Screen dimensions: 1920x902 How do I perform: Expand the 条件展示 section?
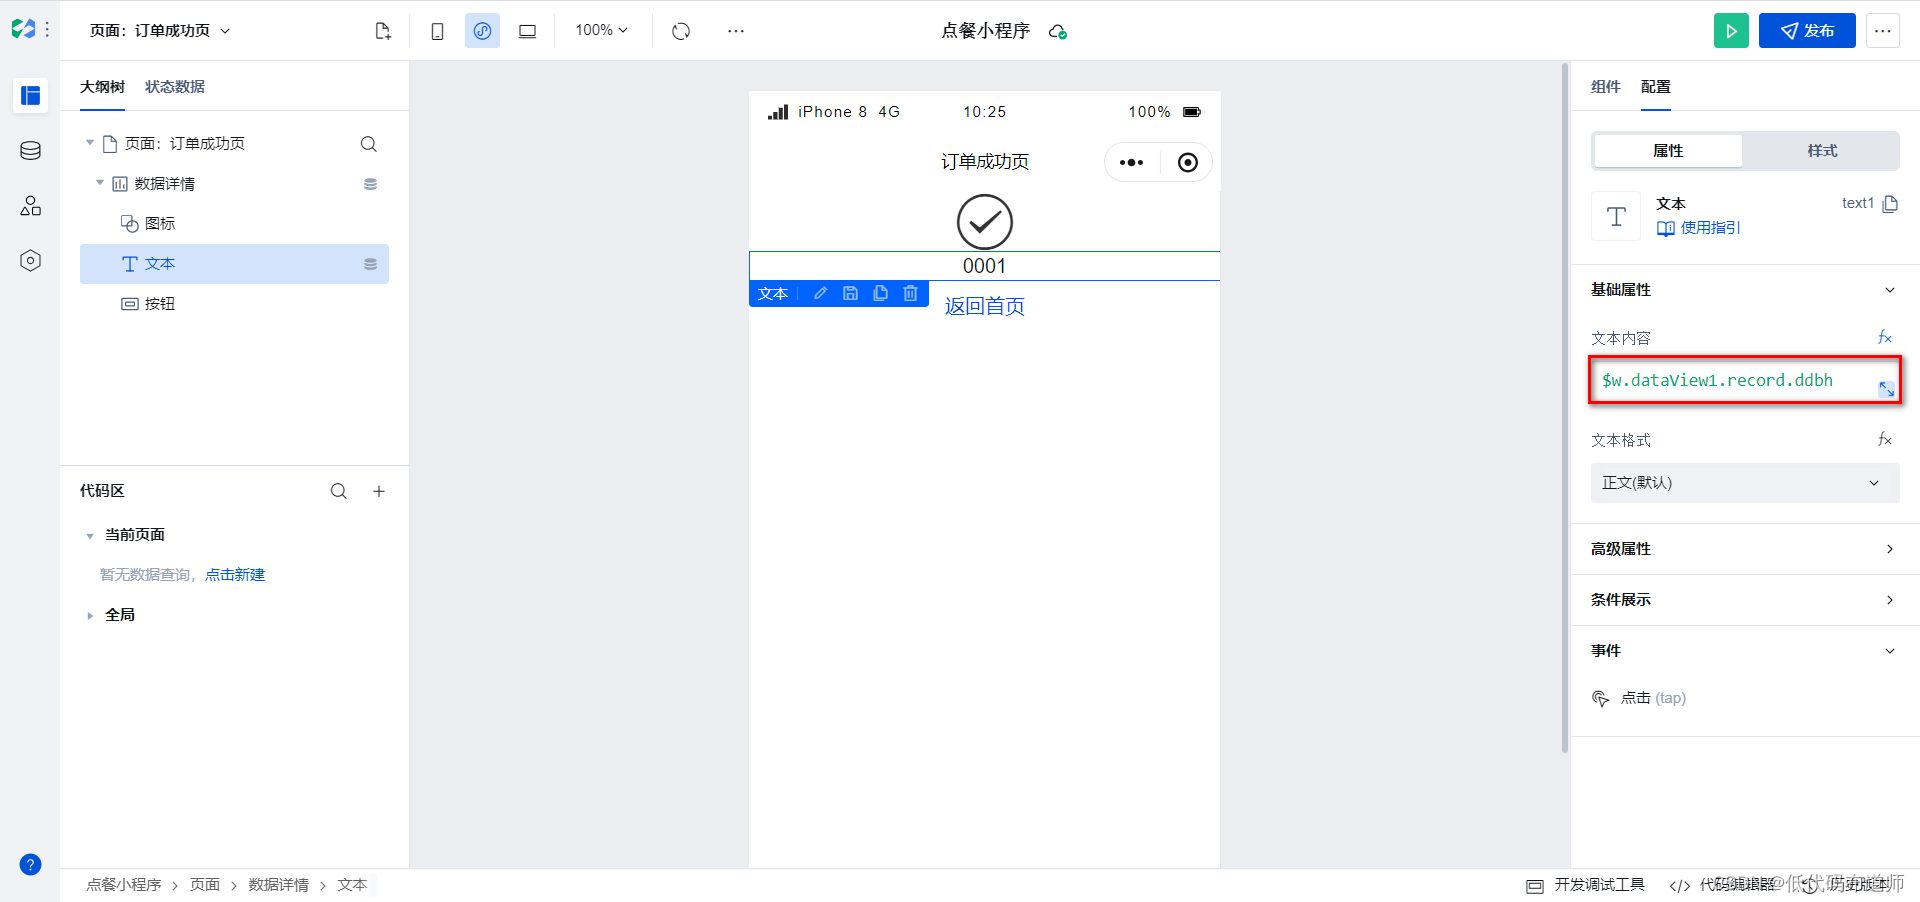pyautogui.click(x=1890, y=600)
